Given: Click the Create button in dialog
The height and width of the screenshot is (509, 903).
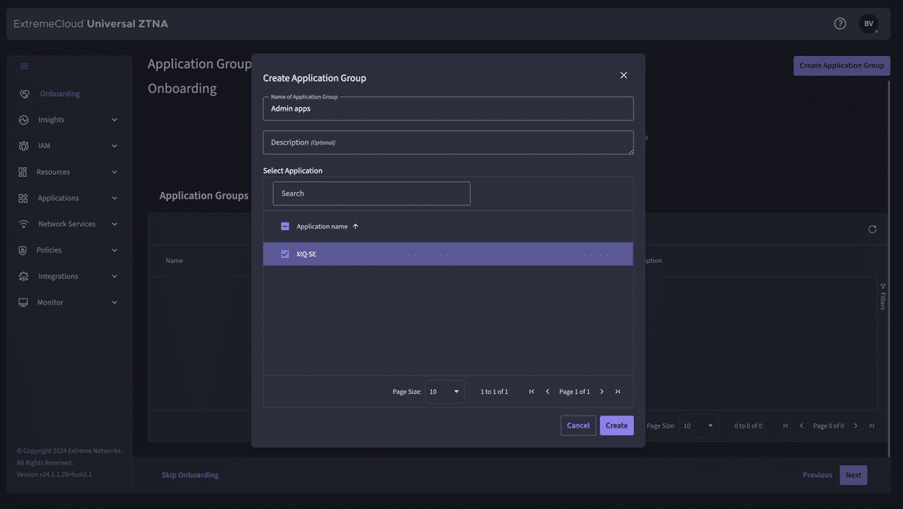Looking at the screenshot, I should (616, 426).
